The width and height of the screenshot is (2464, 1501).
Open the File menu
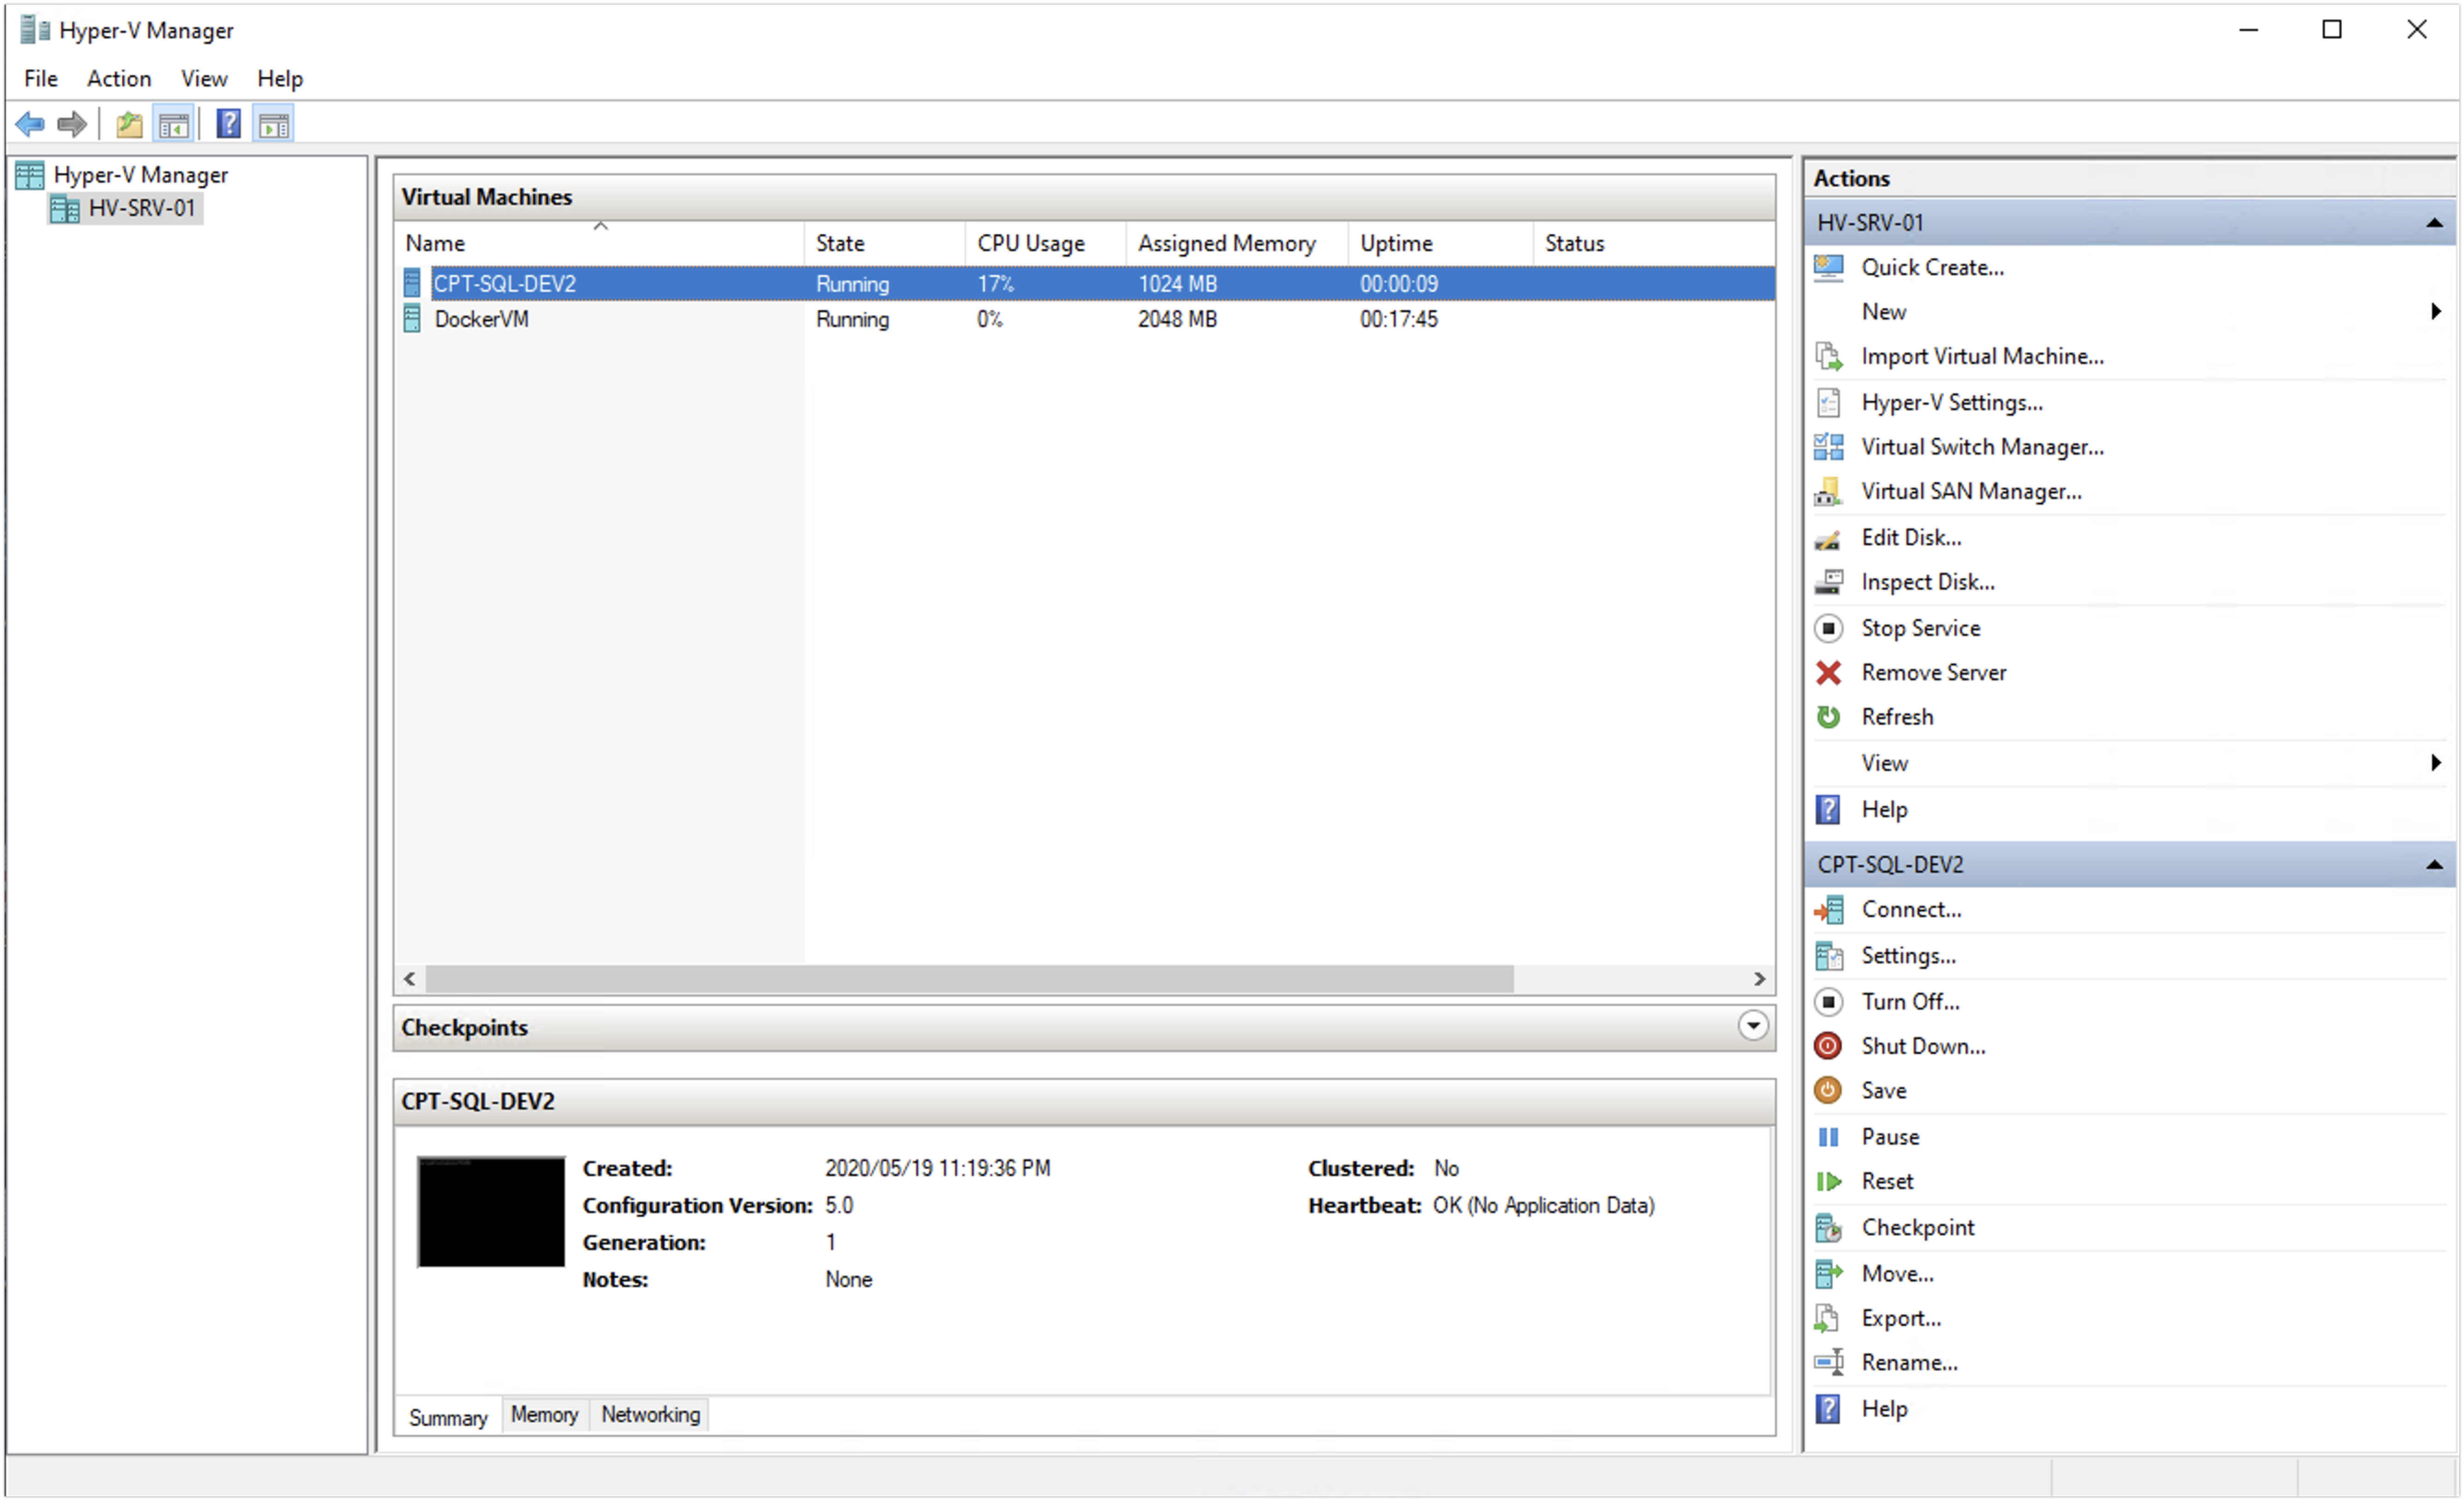[41, 78]
